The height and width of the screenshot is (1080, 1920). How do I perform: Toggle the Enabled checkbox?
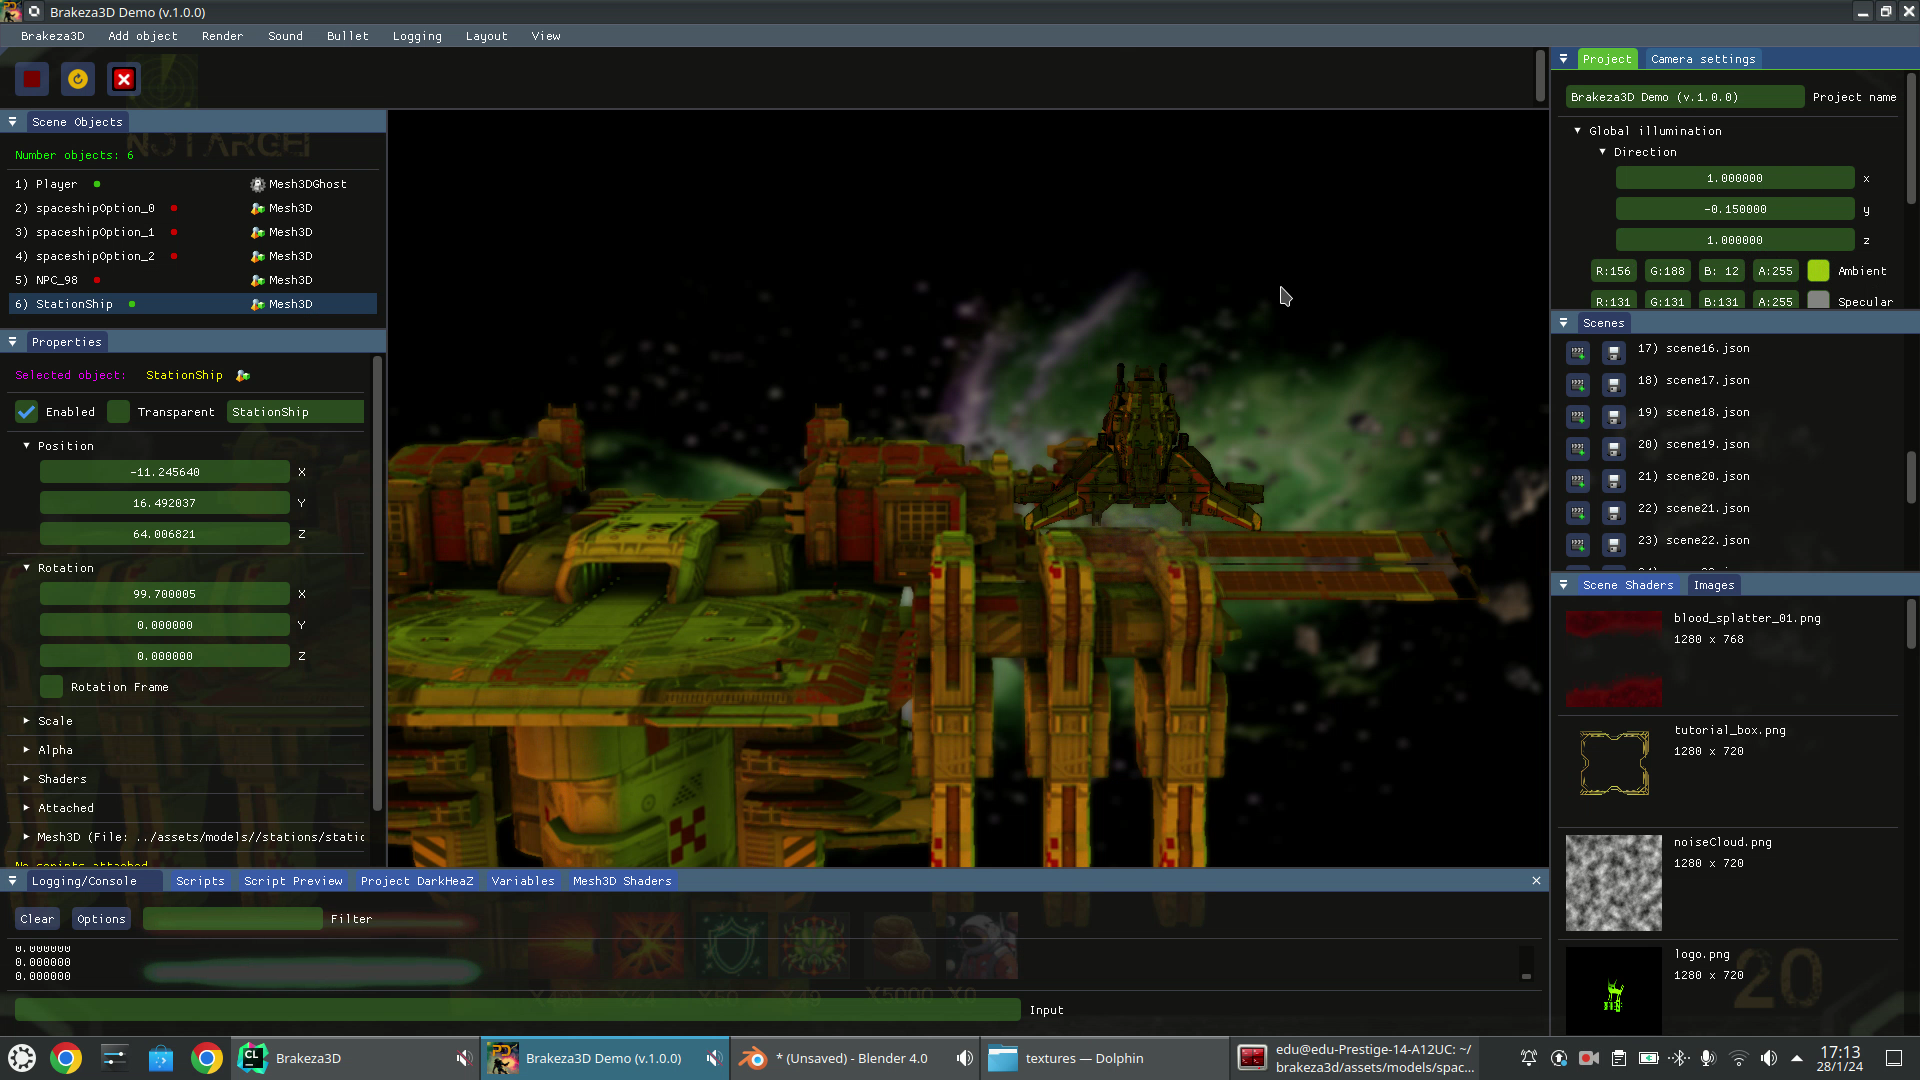27,411
